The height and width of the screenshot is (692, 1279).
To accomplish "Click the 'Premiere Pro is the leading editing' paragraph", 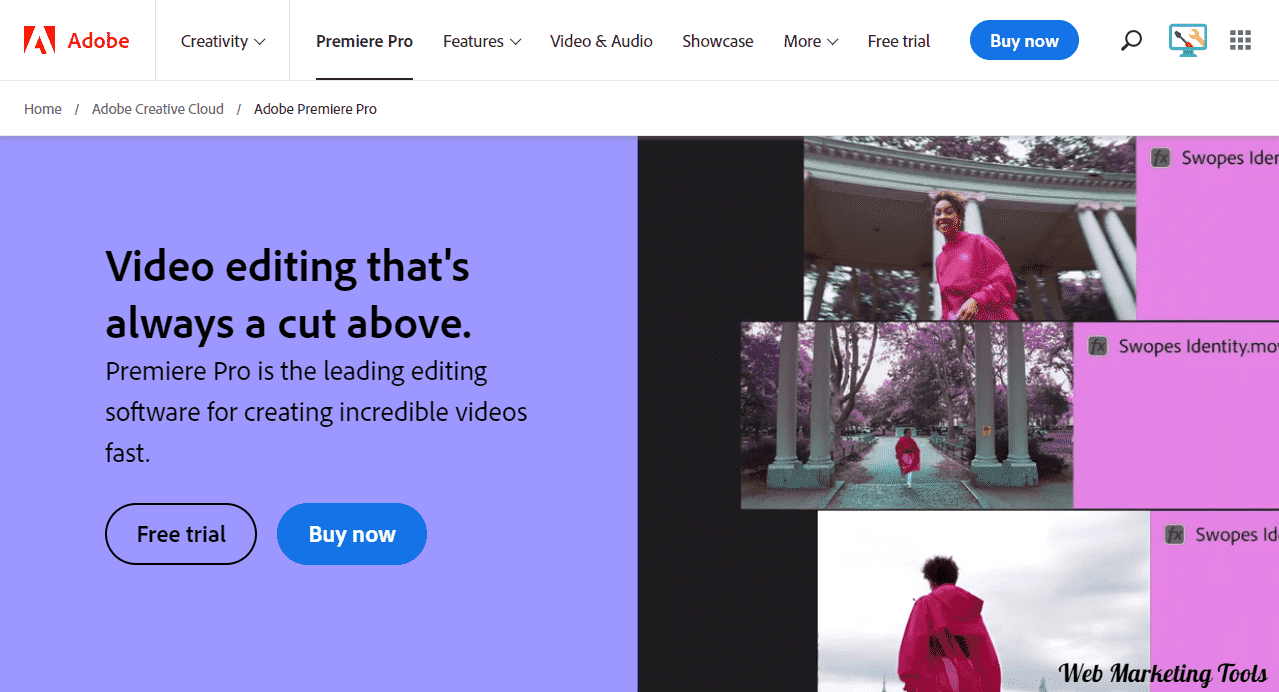I will point(316,412).
